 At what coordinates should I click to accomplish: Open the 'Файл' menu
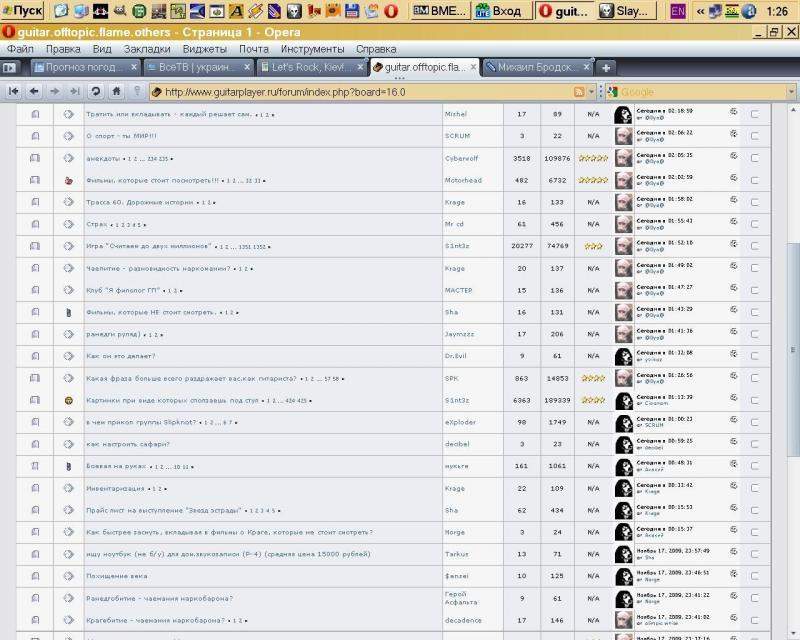[20, 49]
